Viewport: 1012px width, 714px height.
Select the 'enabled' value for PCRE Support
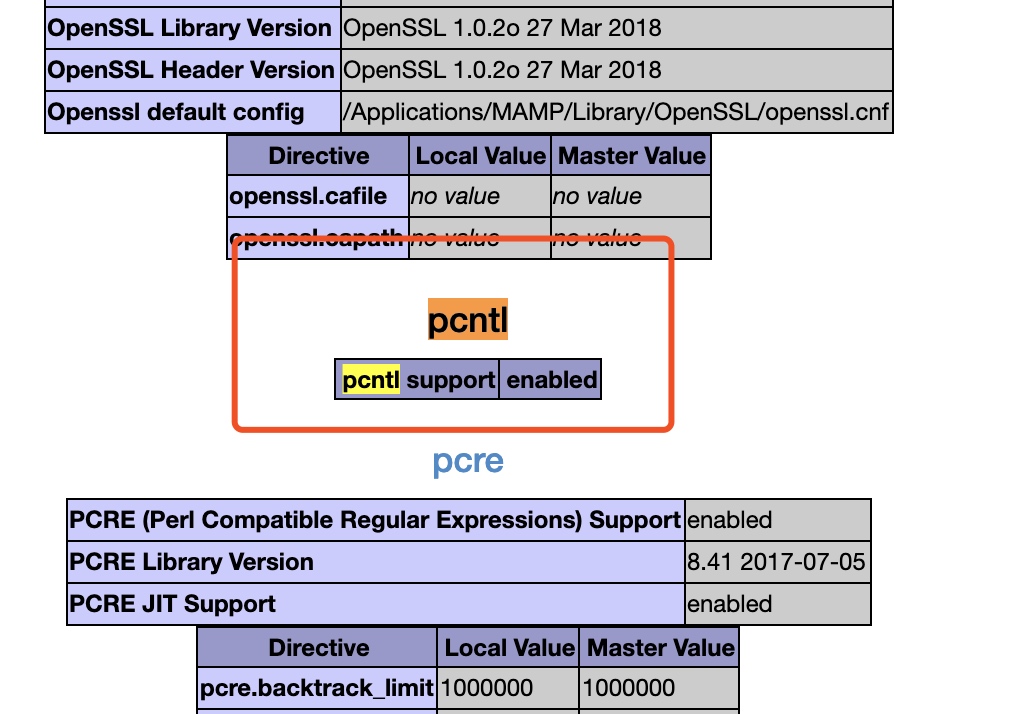778,520
